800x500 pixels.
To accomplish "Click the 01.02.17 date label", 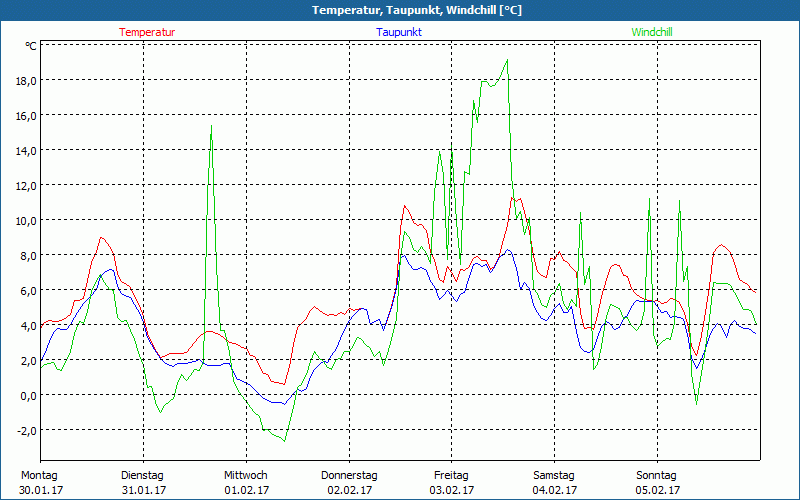I will click(x=246, y=490).
